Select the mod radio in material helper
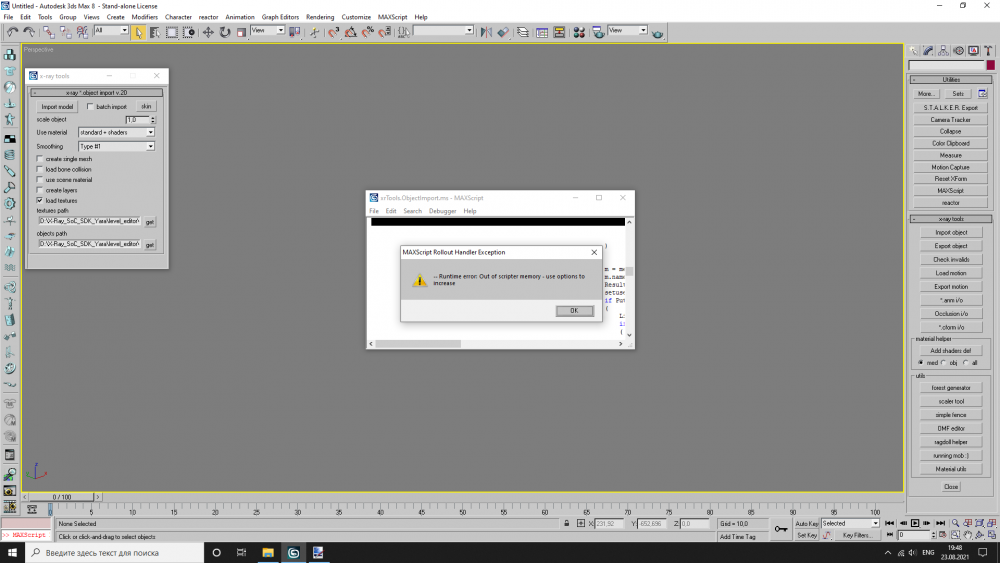Viewport: 1000px width, 563px height. (x=921, y=363)
